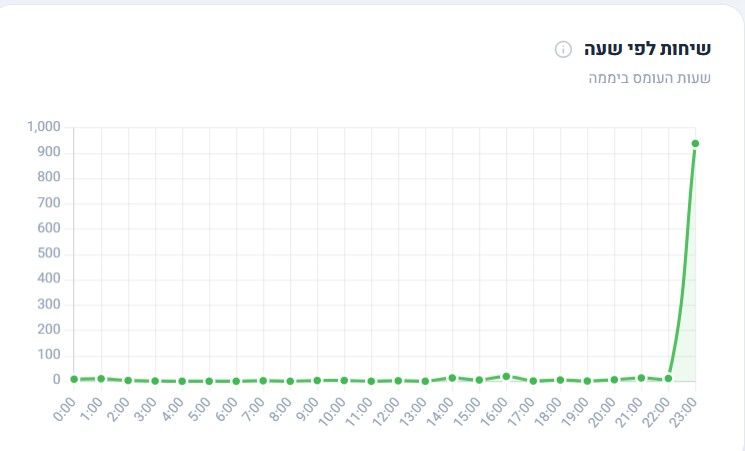This screenshot has height=451, width=745.
Task: Click the subtitle 'שעות העומס ביממה'
Action: (x=649, y=78)
